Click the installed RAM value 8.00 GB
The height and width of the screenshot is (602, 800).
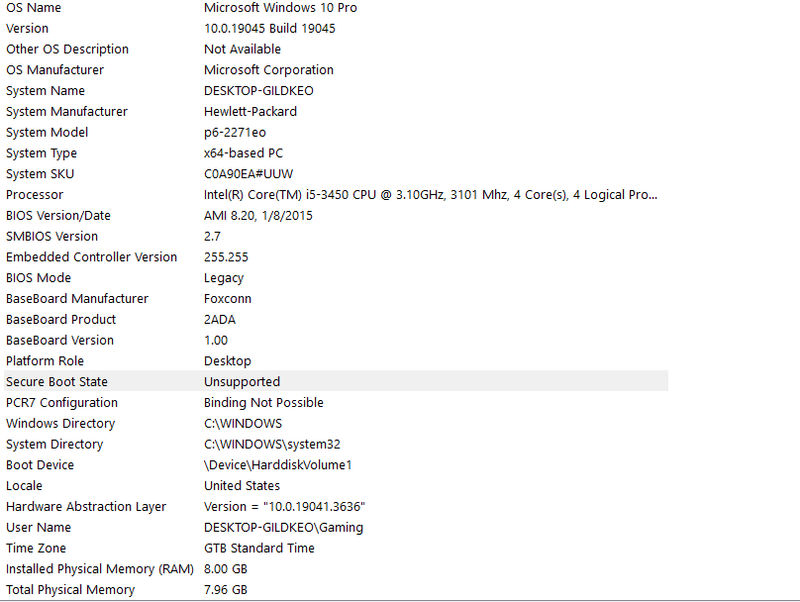[x=226, y=569]
